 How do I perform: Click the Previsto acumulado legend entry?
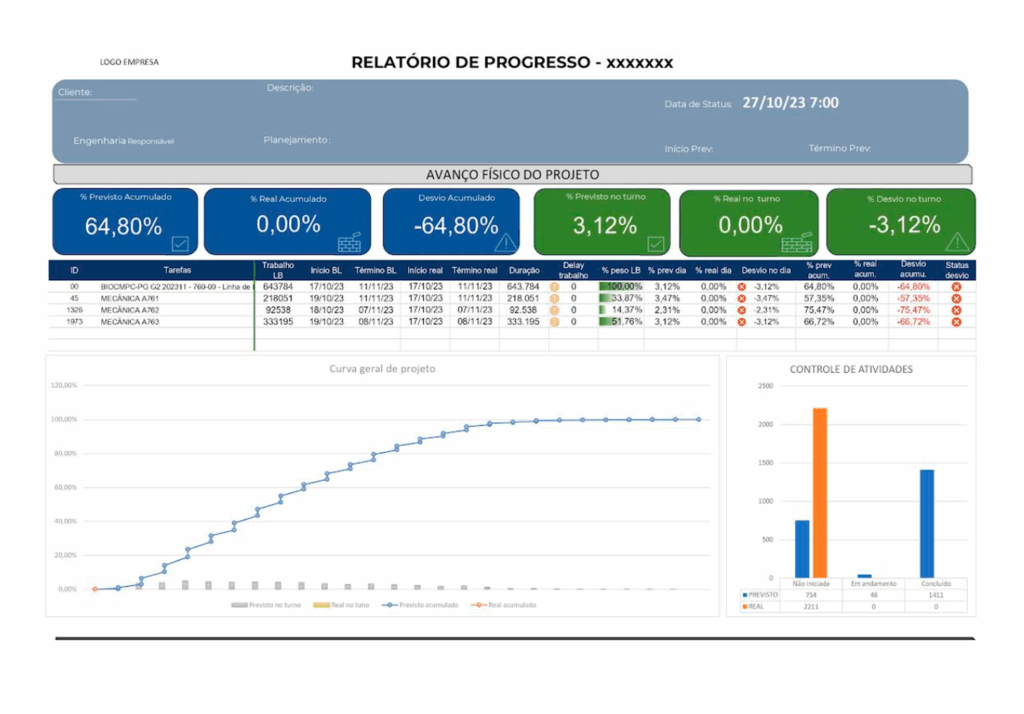tap(430, 605)
